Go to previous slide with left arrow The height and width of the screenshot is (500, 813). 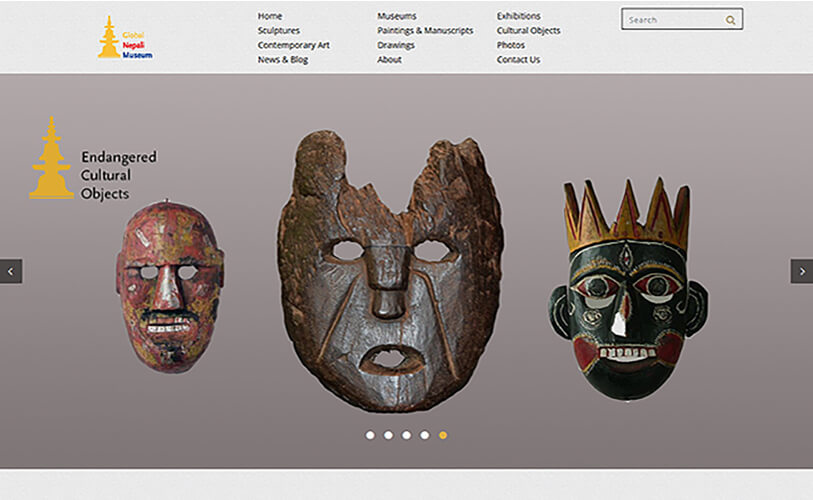click(11, 271)
